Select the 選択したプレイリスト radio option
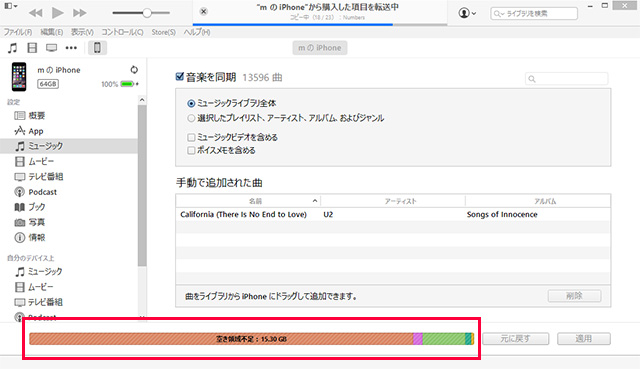This screenshot has height=369, width=640. [x=191, y=118]
